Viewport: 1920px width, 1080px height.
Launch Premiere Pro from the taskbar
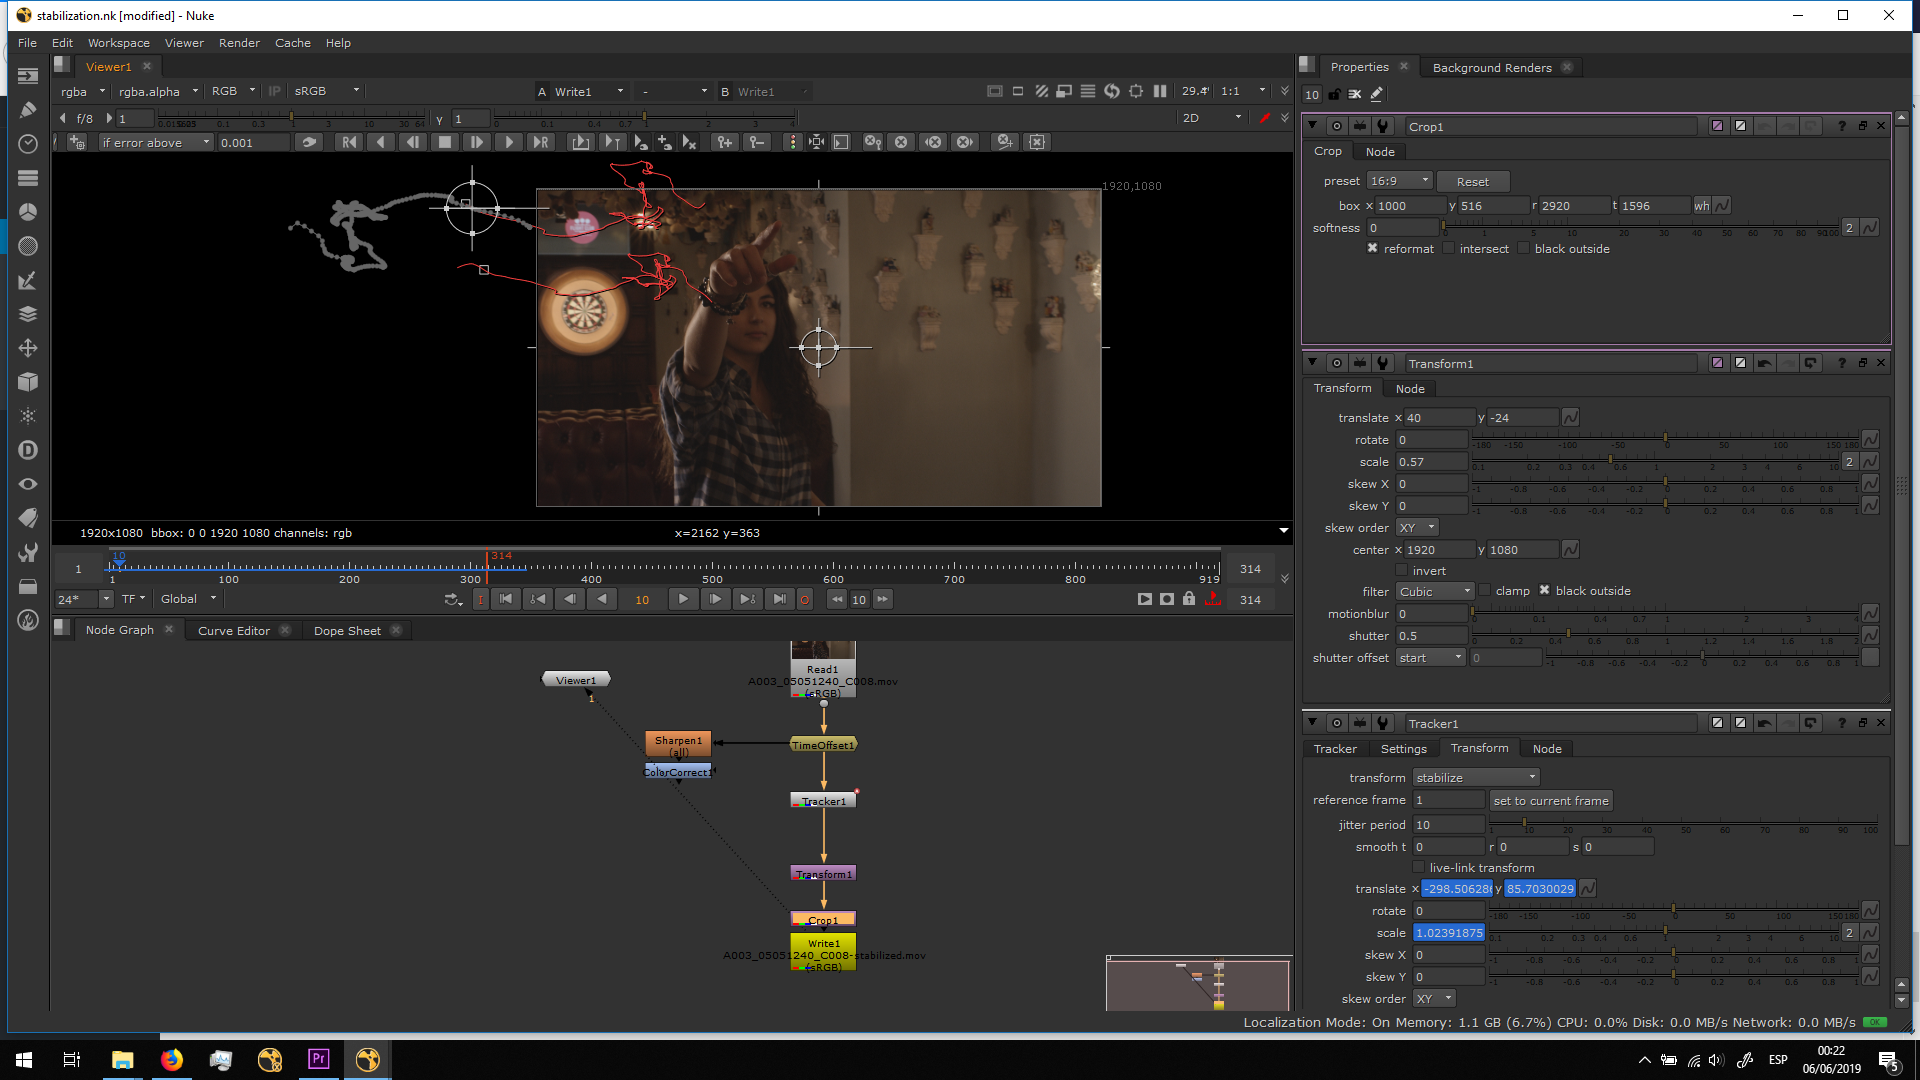point(318,1059)
